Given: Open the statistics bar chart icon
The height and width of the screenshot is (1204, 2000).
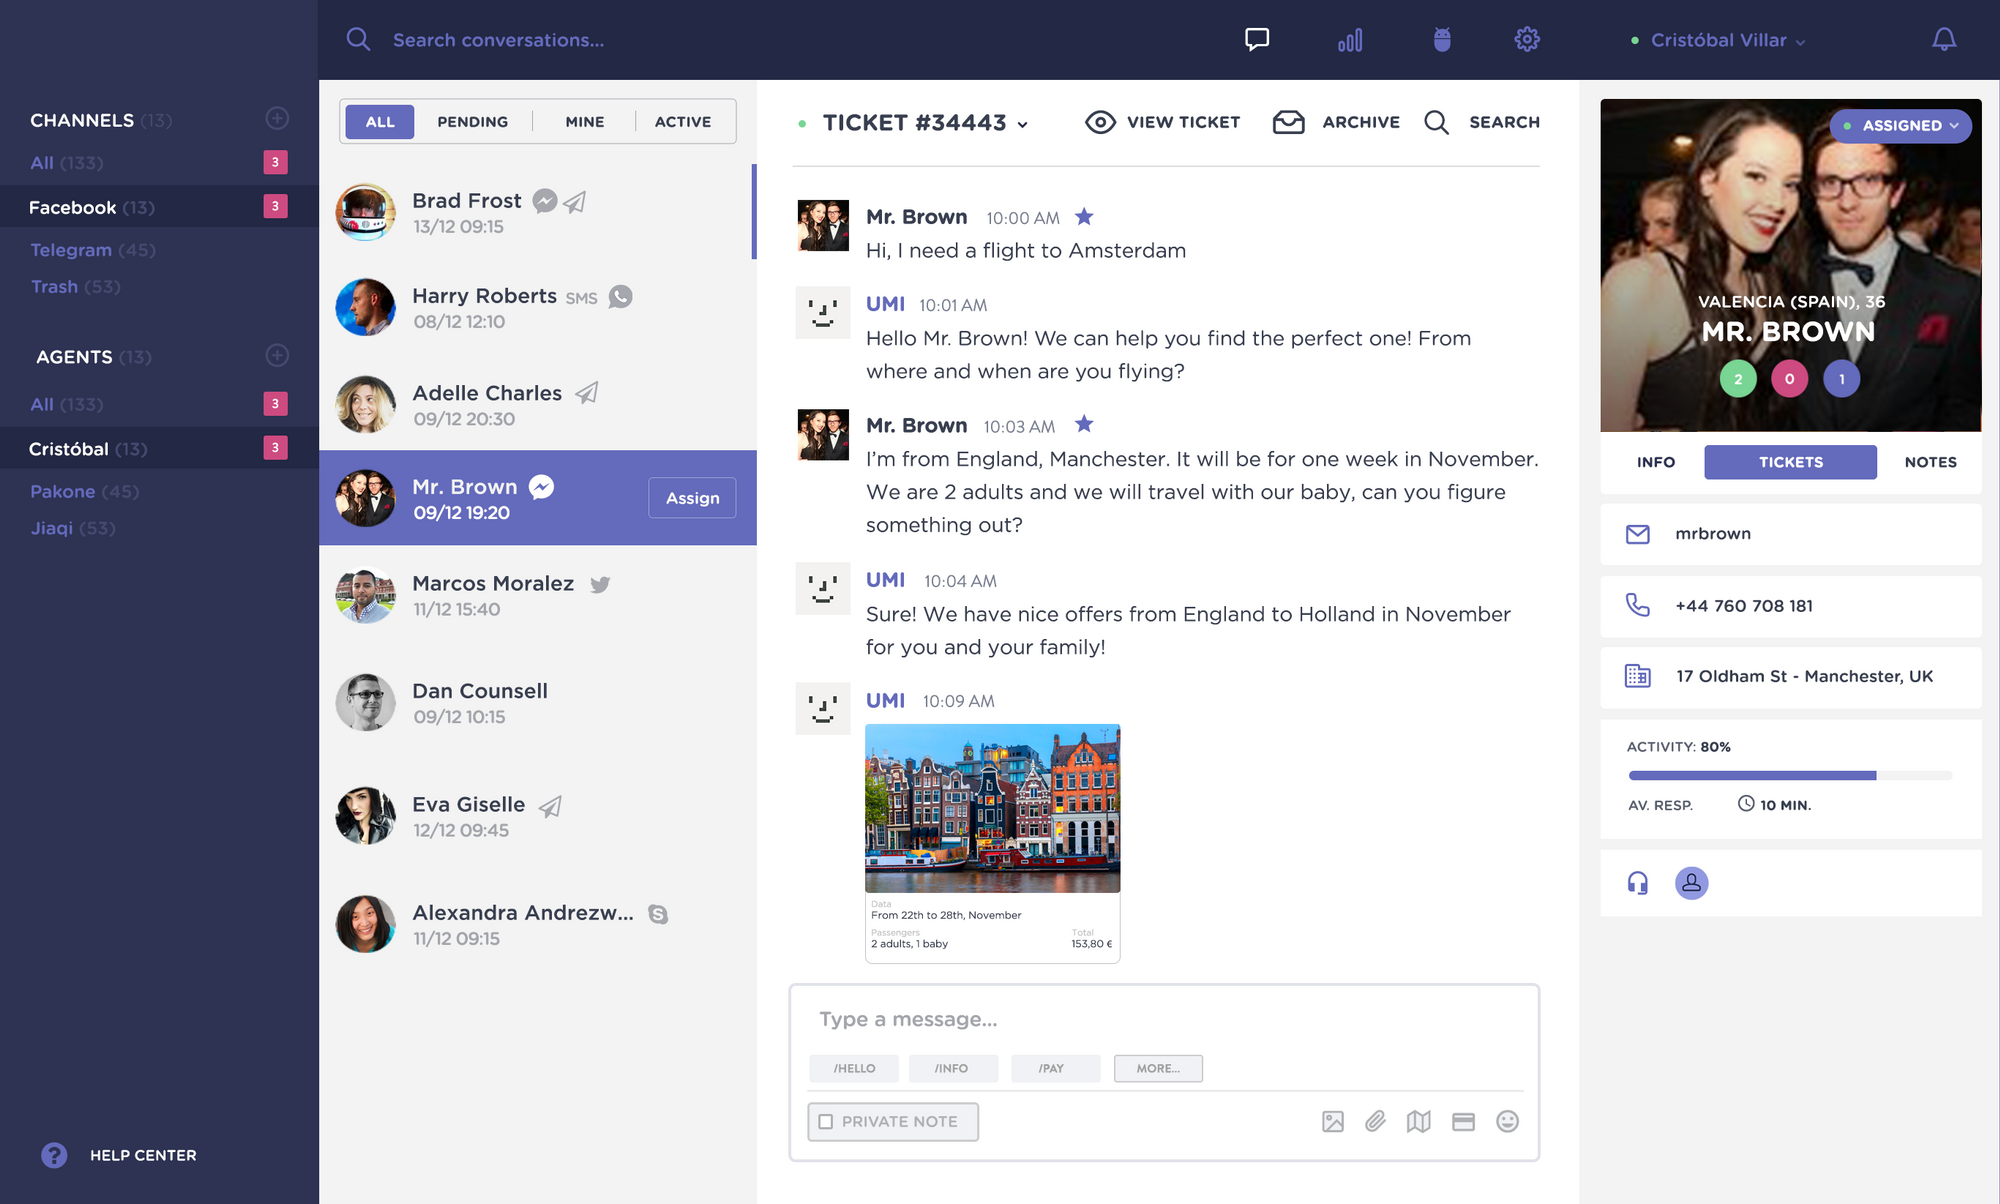Looking at the screenshot, I should pyautogui.click(x=1350, y=40).
